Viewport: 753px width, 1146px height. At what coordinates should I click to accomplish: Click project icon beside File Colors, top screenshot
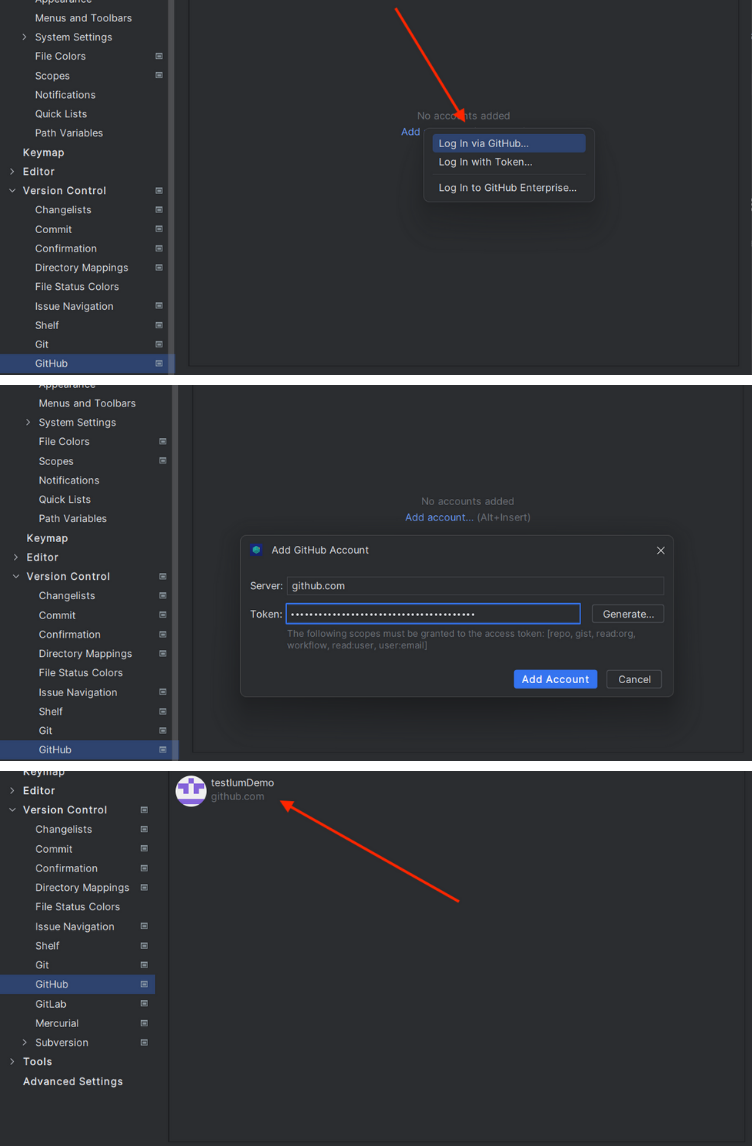pos(159,56)
